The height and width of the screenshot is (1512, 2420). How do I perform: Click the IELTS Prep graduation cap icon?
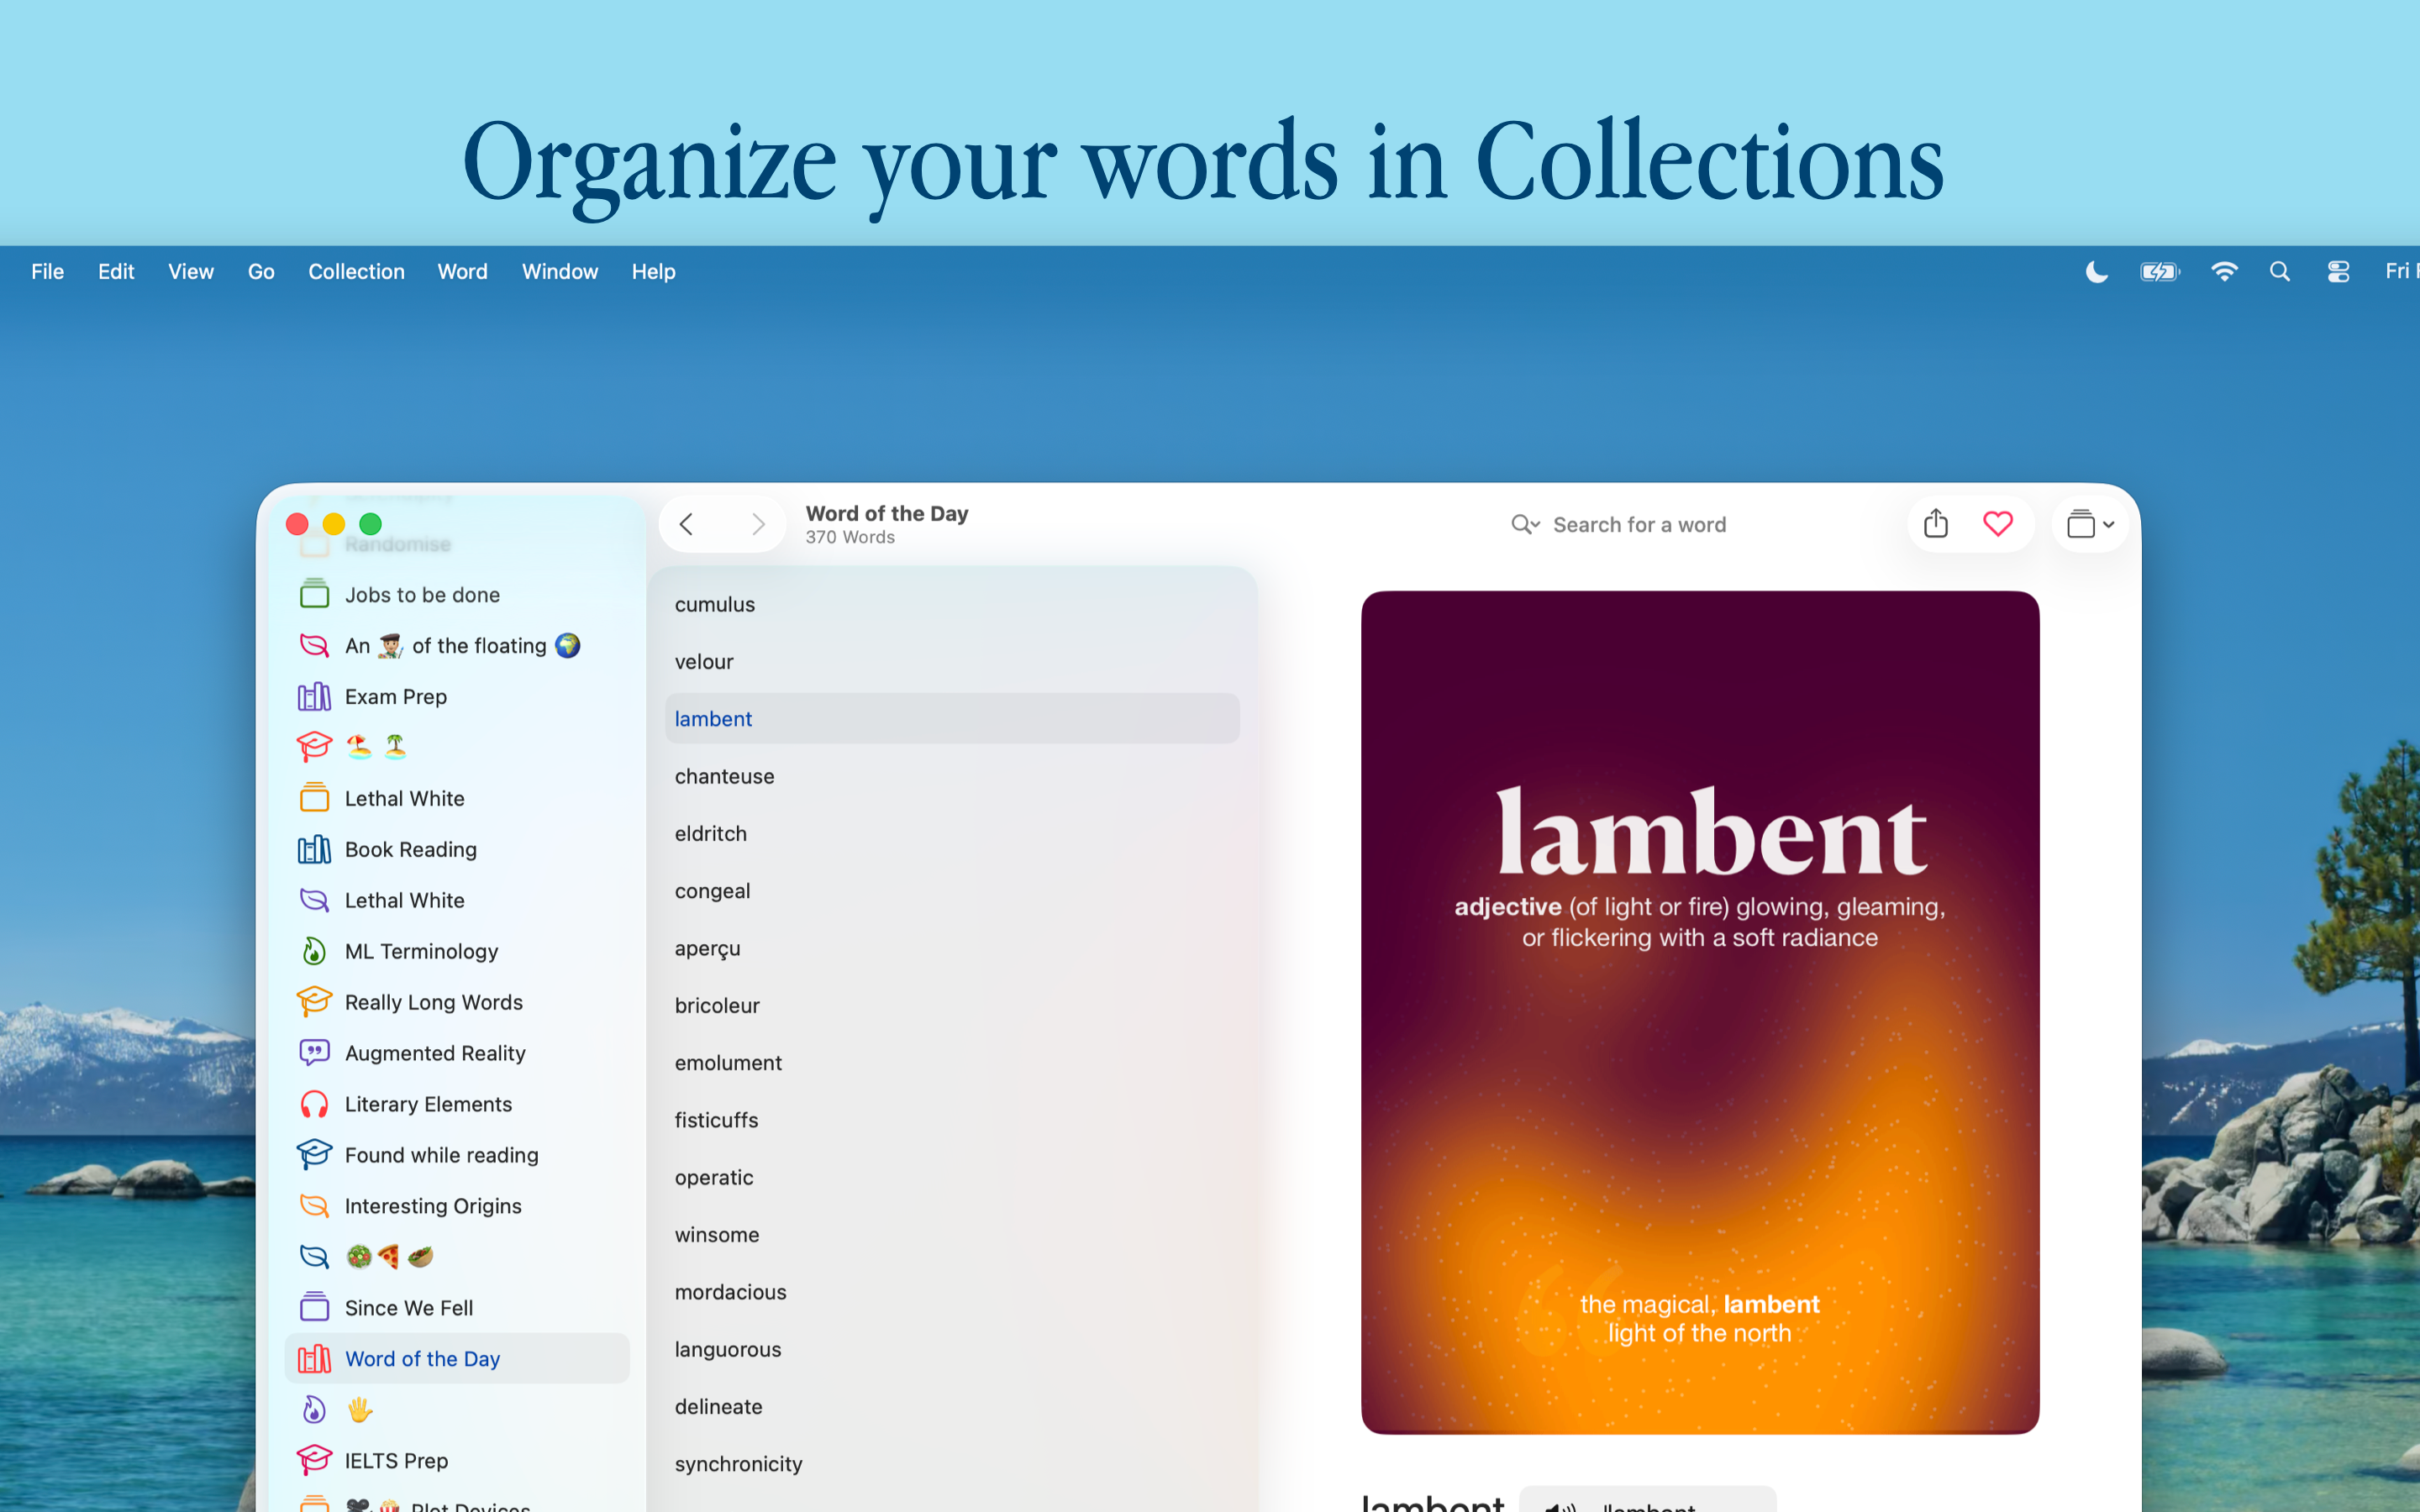314,1460
